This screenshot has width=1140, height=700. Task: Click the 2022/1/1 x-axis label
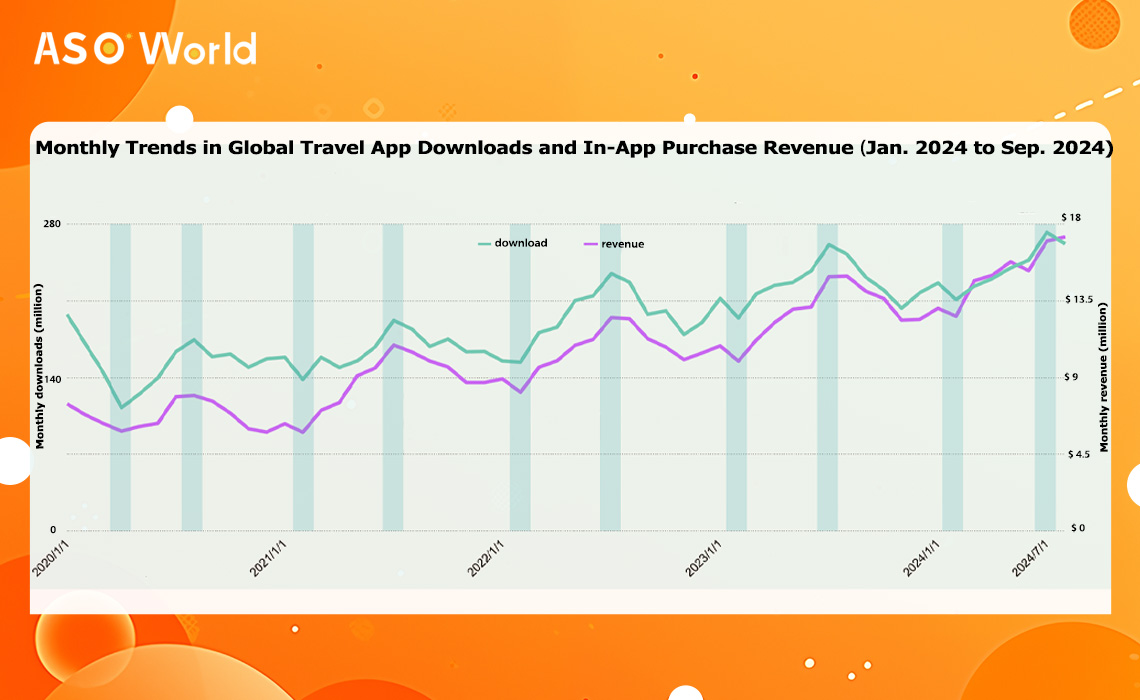tap(486, 558)
